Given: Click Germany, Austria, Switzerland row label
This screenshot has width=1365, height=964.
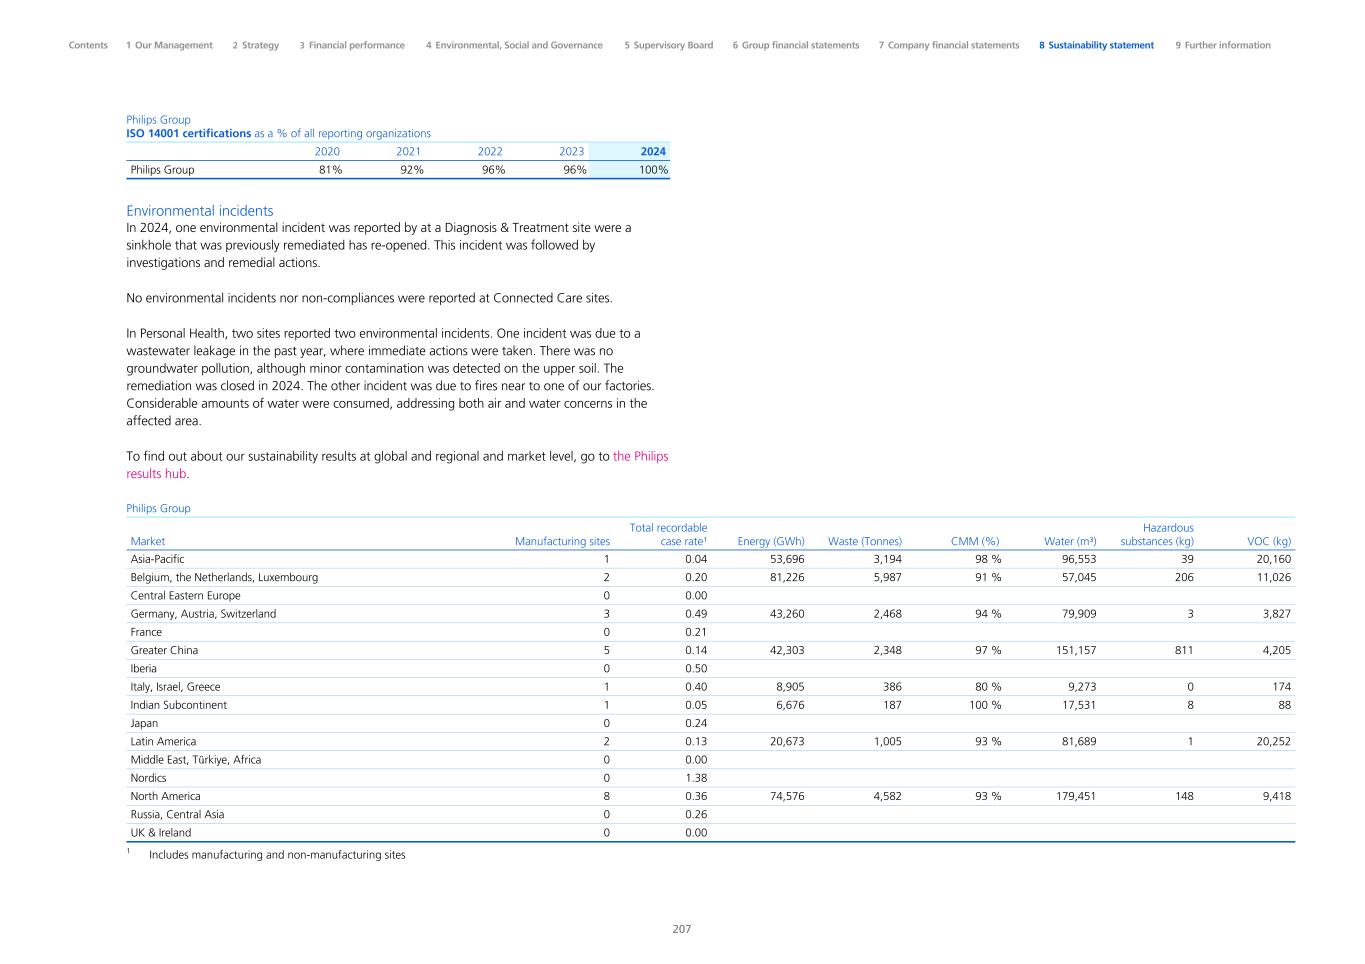Looking at the screenshot, I should (203, 614).
